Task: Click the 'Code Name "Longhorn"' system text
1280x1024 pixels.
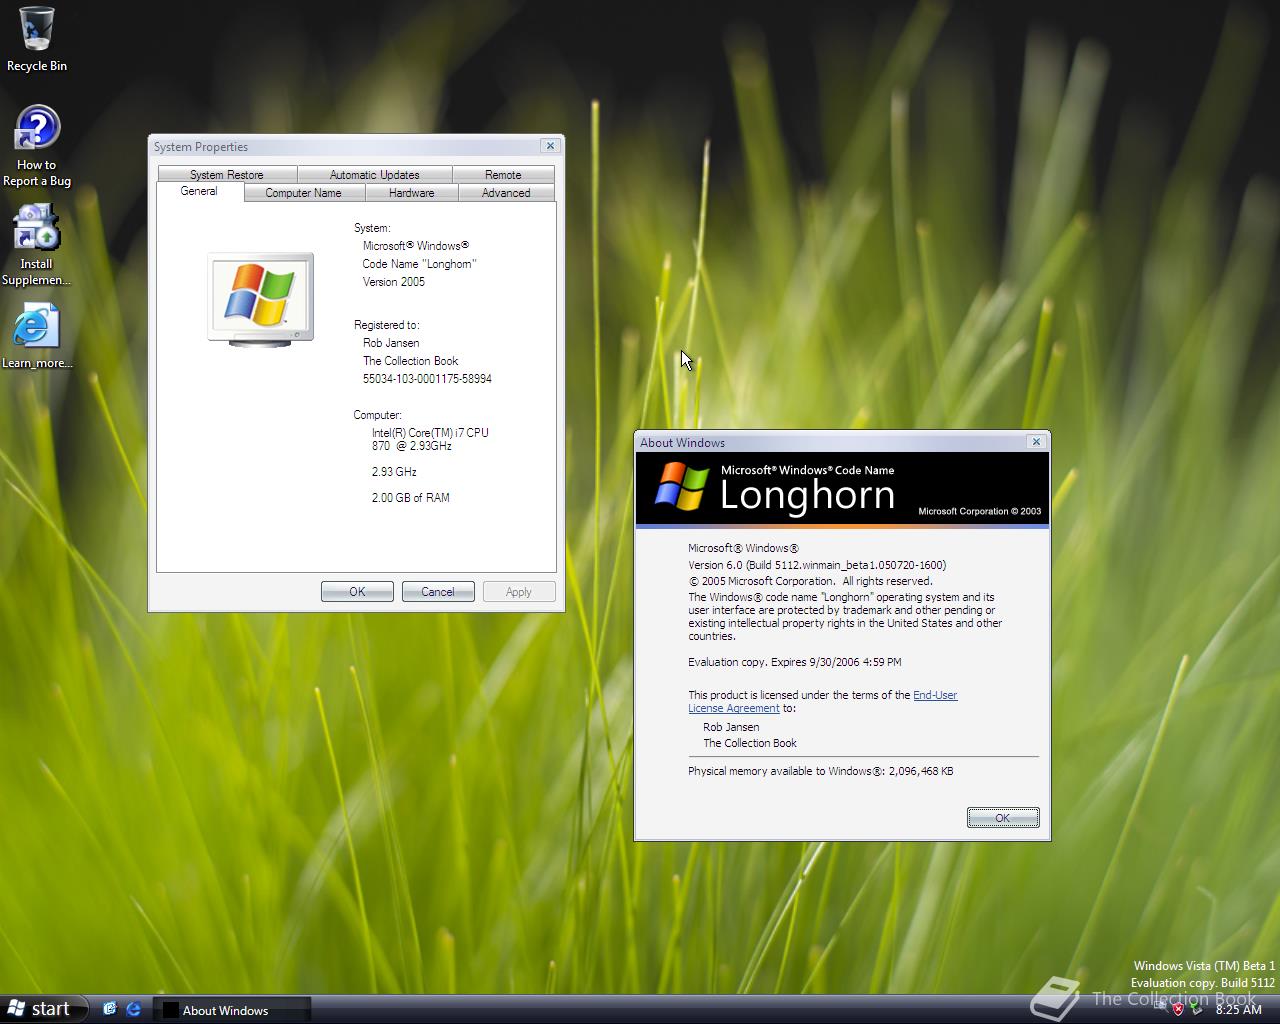Action: pos(420,264)
